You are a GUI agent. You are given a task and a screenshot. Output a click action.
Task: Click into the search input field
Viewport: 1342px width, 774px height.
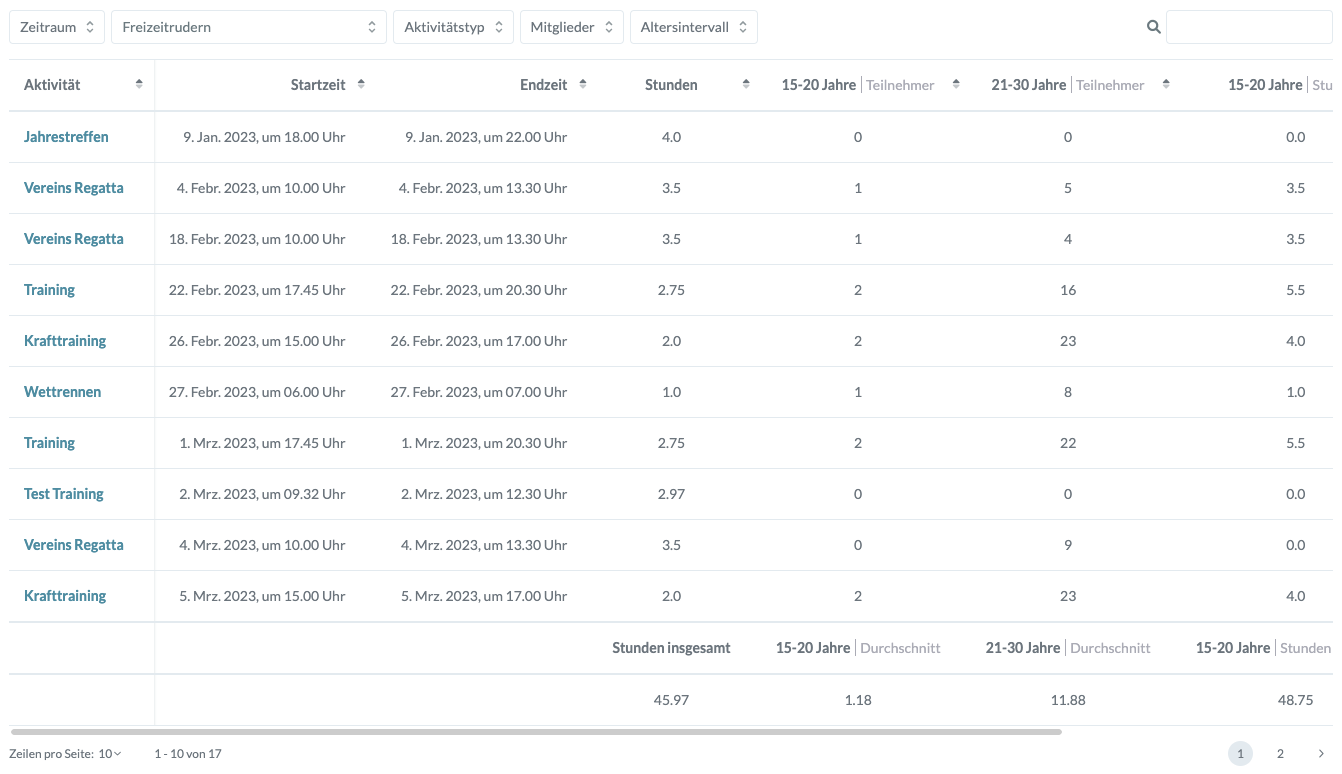point(1248,27)
